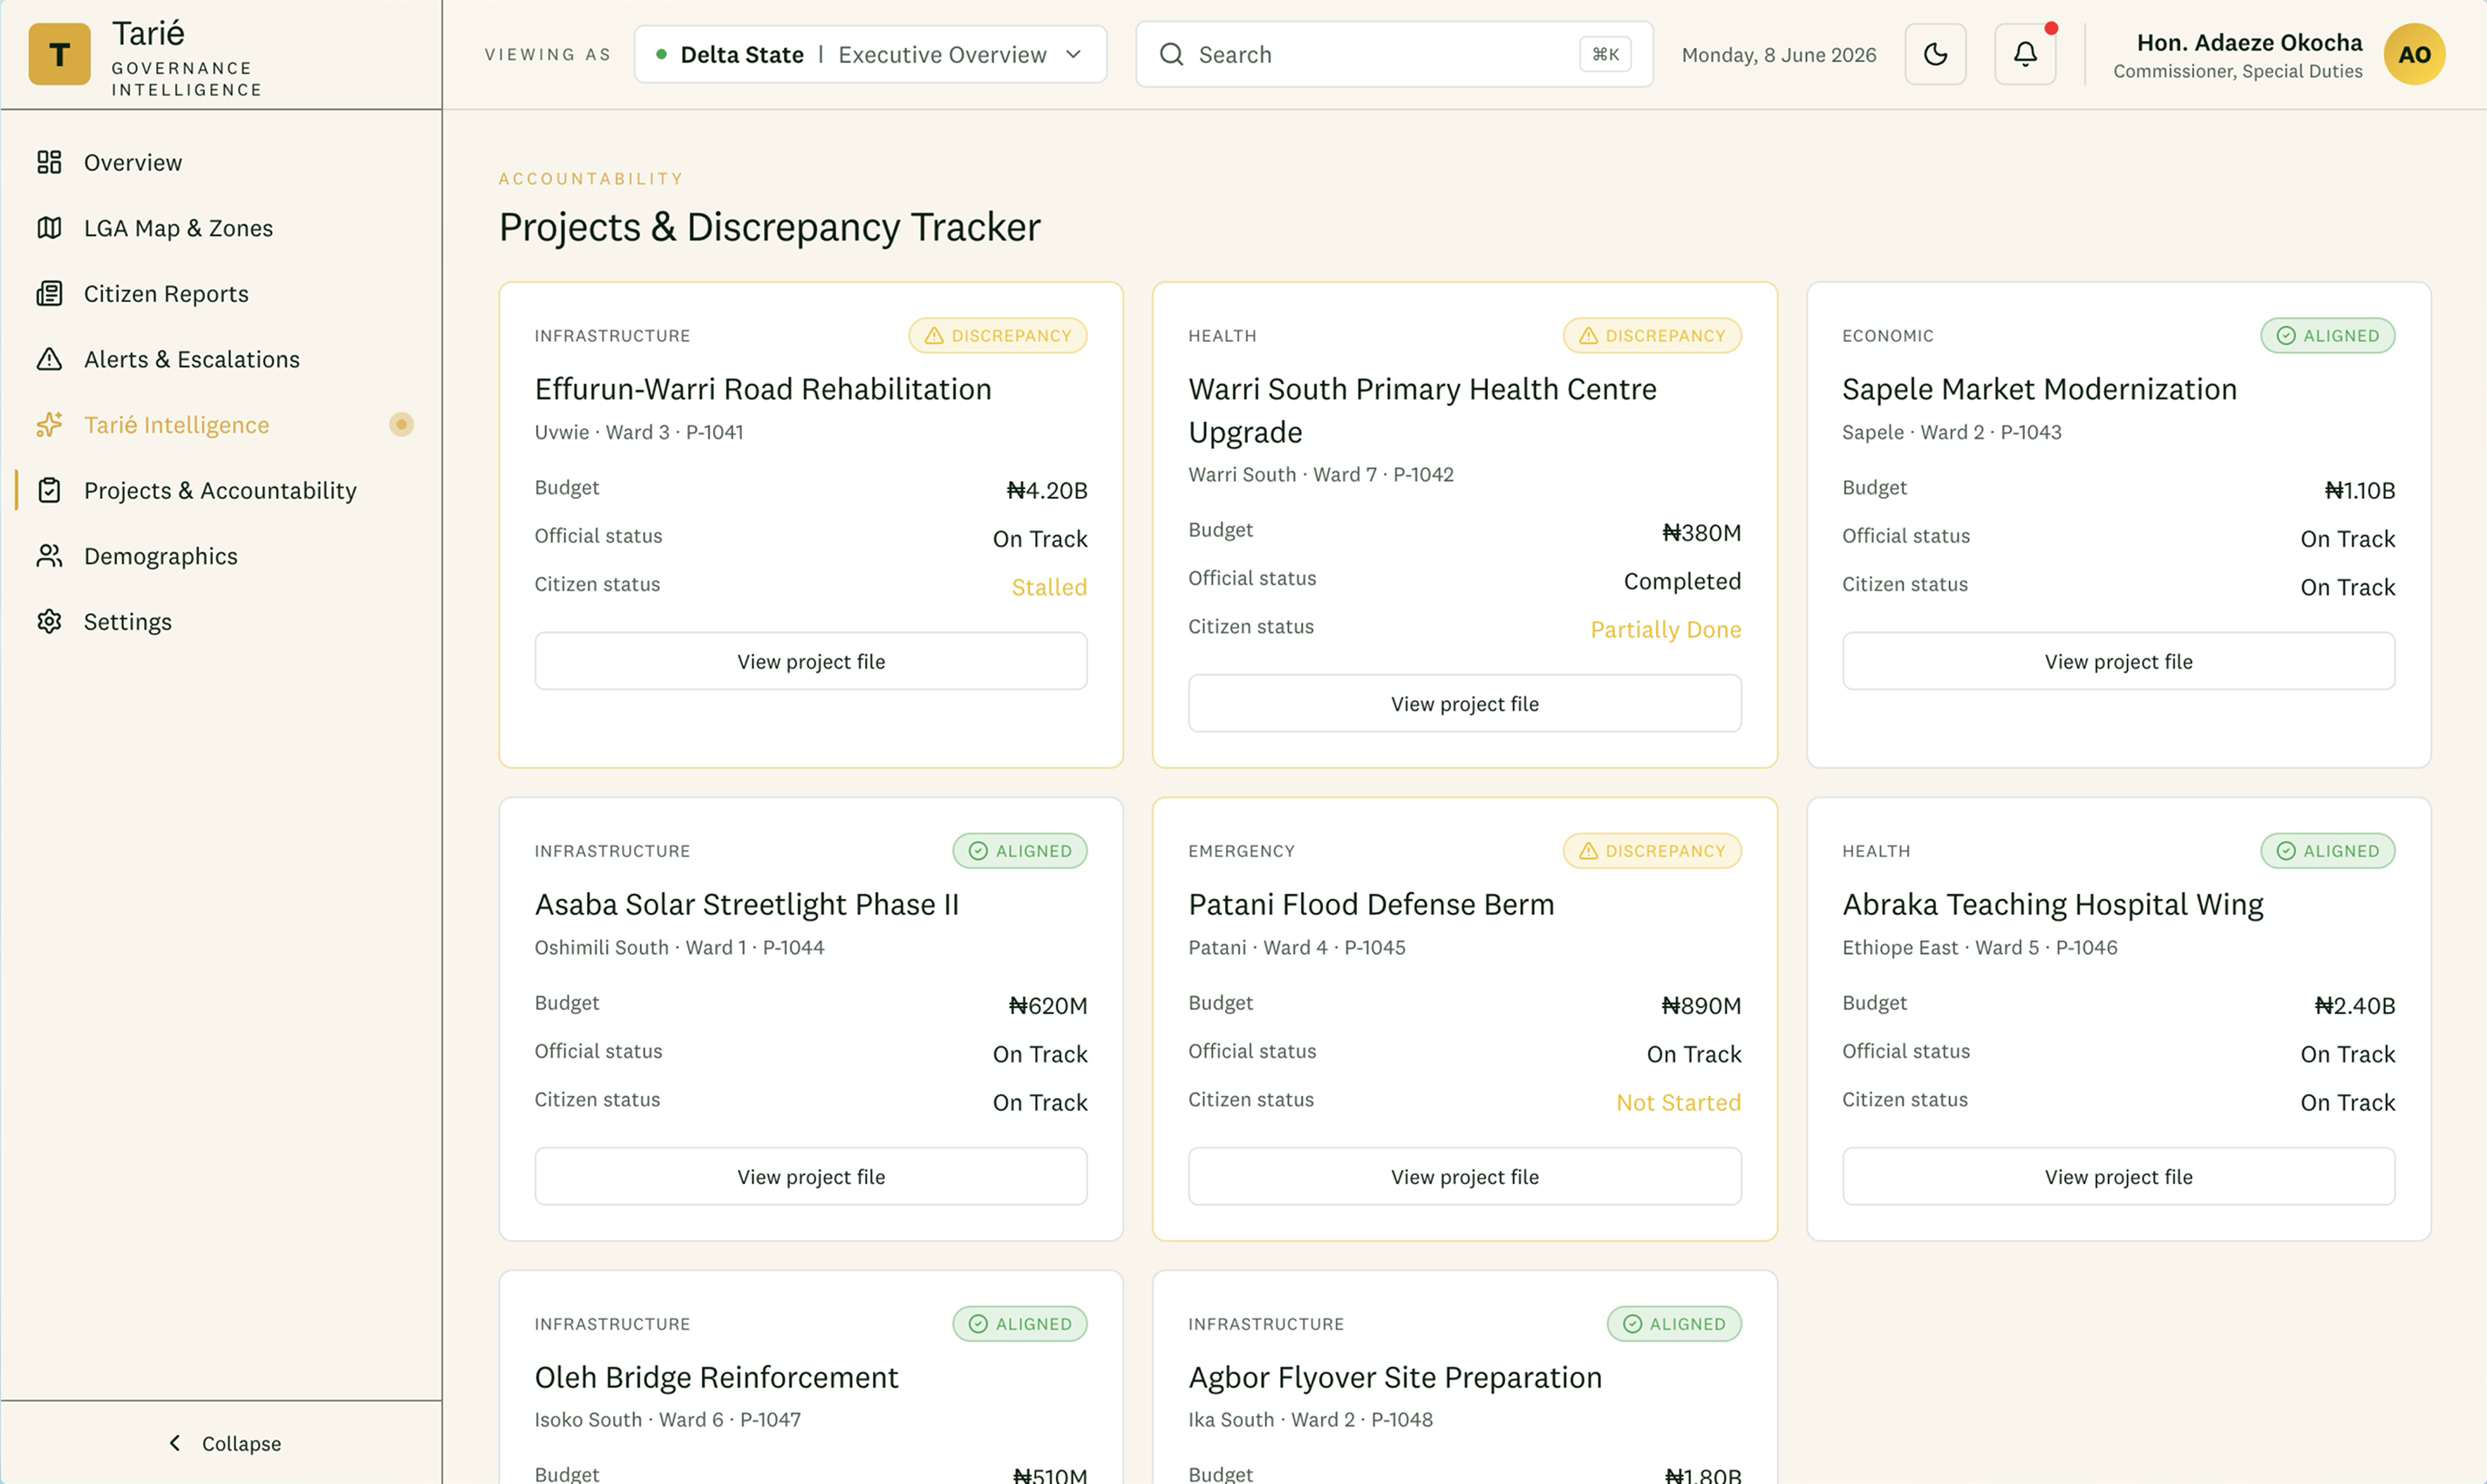Click the LGA Map & Zones map icon
2487x1484 pixels.
49,228
